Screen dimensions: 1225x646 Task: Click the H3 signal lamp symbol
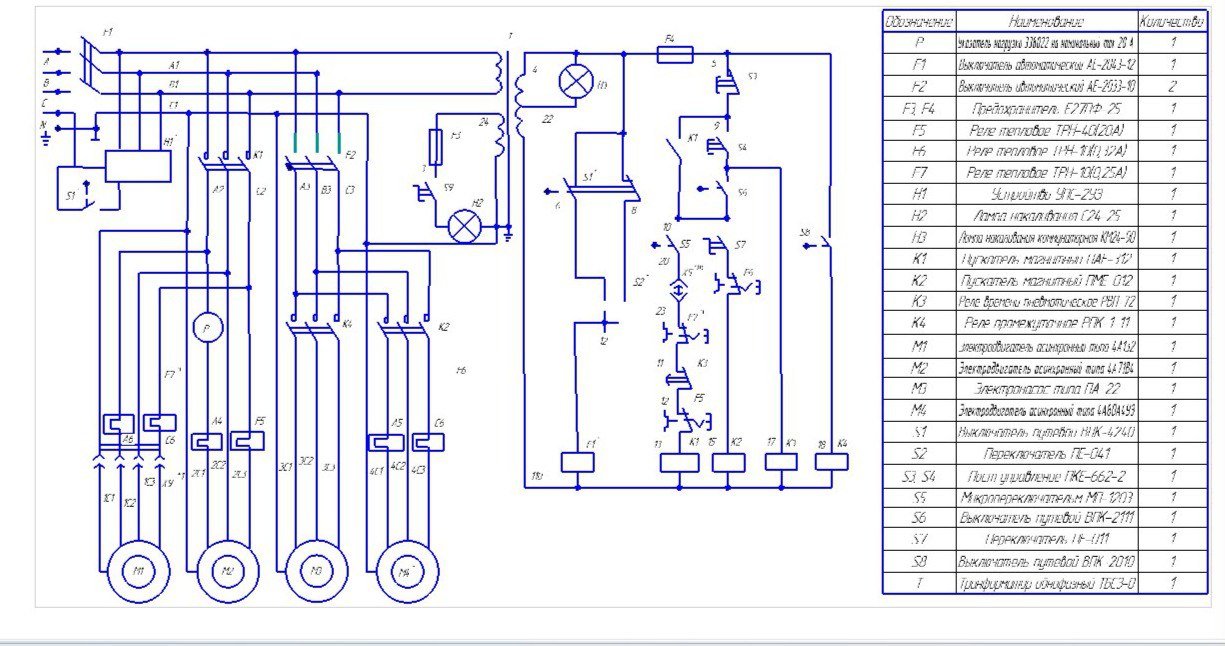click(576, 83)
